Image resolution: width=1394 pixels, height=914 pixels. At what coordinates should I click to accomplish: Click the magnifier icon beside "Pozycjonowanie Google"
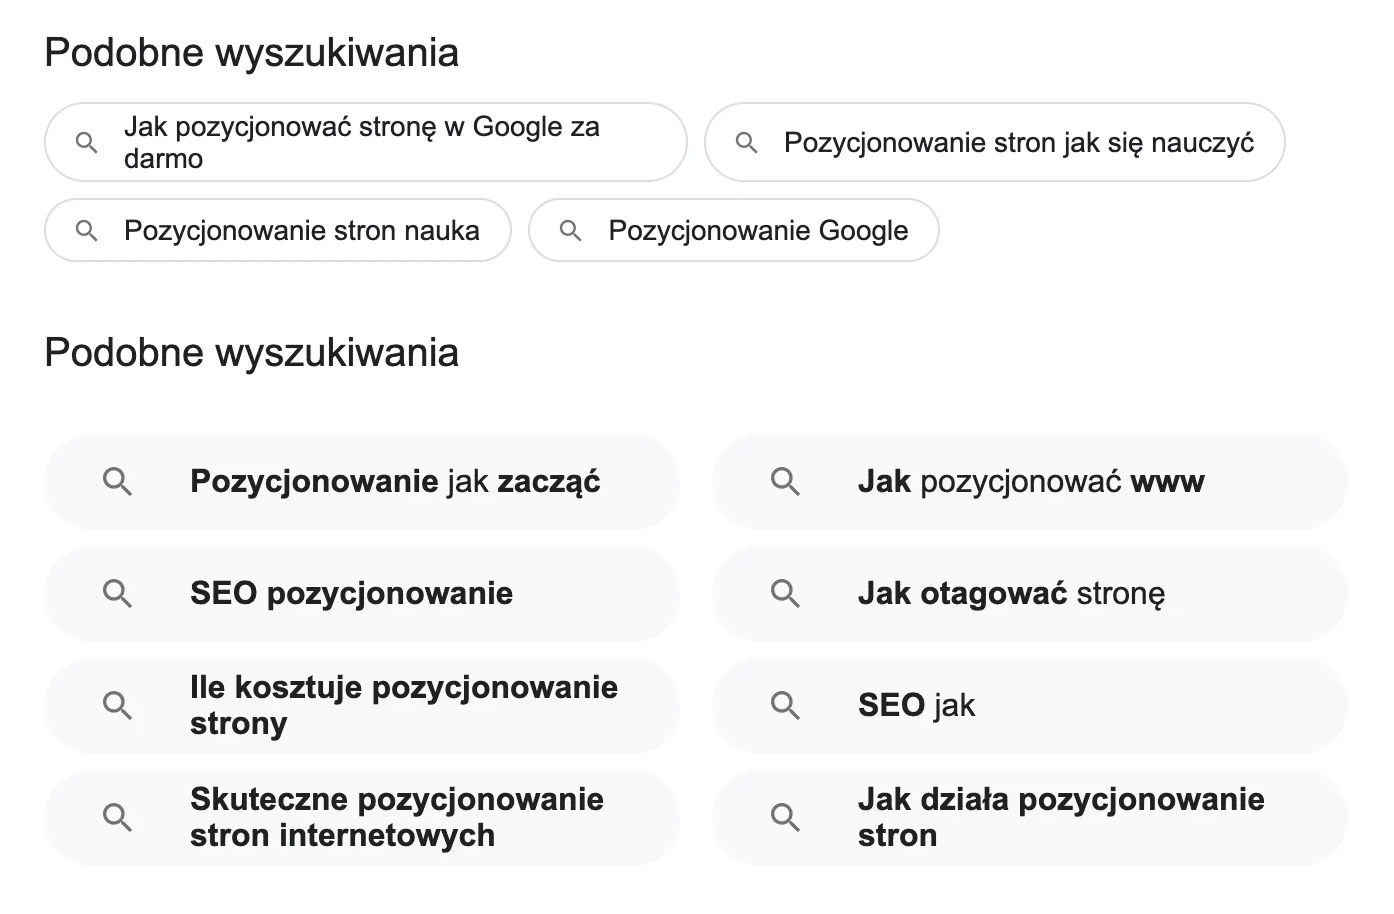571,230
